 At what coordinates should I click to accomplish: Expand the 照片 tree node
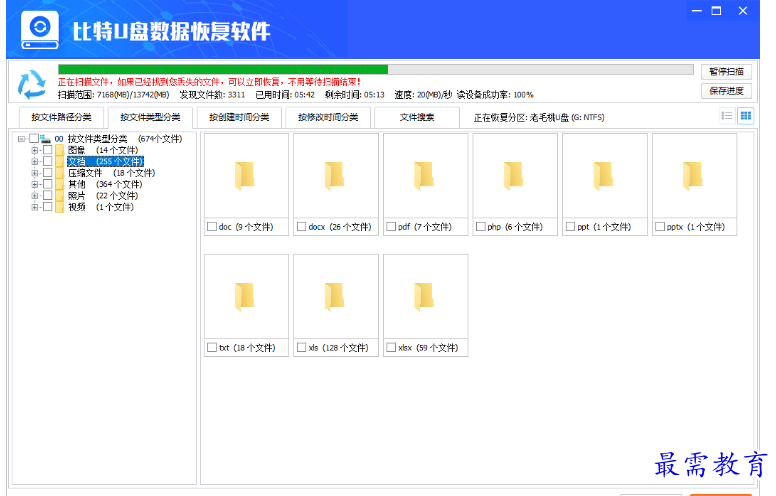(35, 196)
